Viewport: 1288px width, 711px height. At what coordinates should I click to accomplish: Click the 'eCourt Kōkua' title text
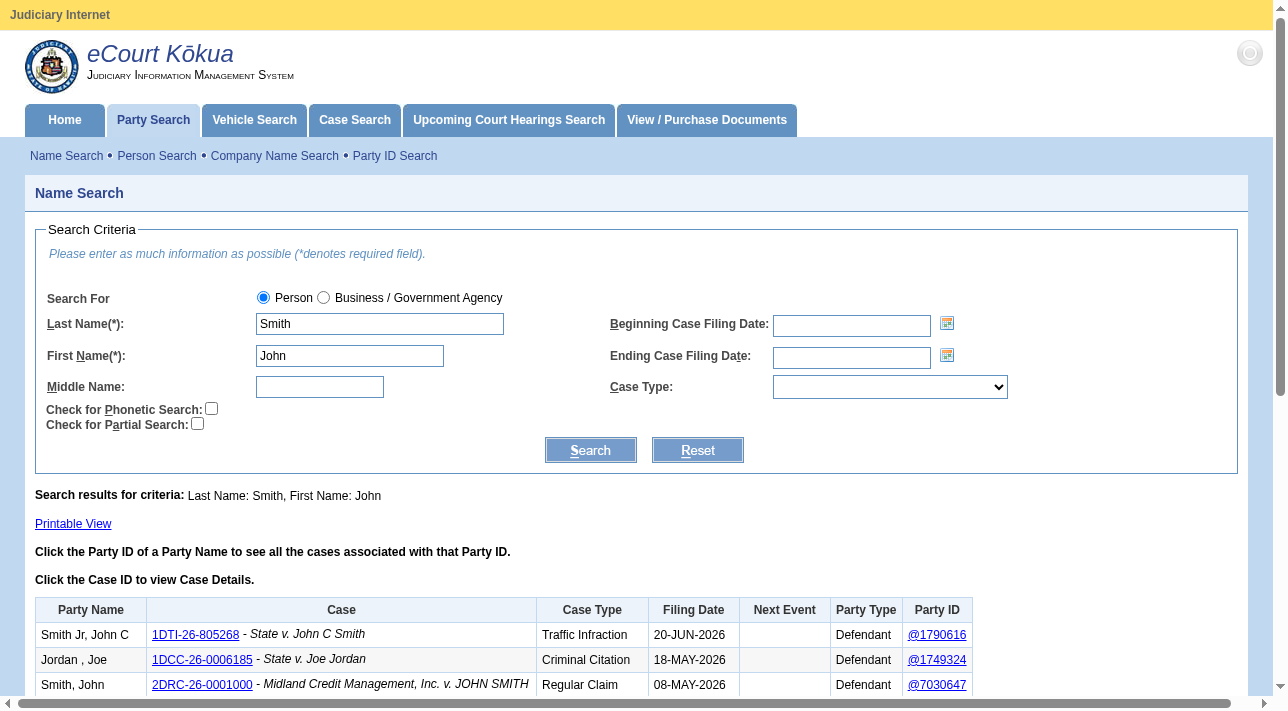[160, 54]
